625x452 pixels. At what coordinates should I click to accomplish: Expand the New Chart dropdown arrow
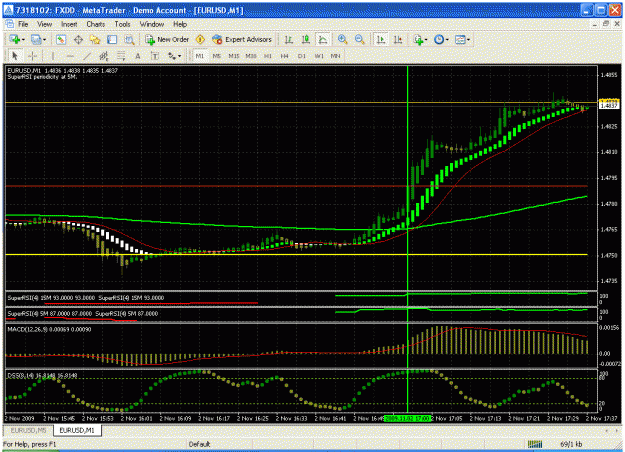tap(23, 39)
